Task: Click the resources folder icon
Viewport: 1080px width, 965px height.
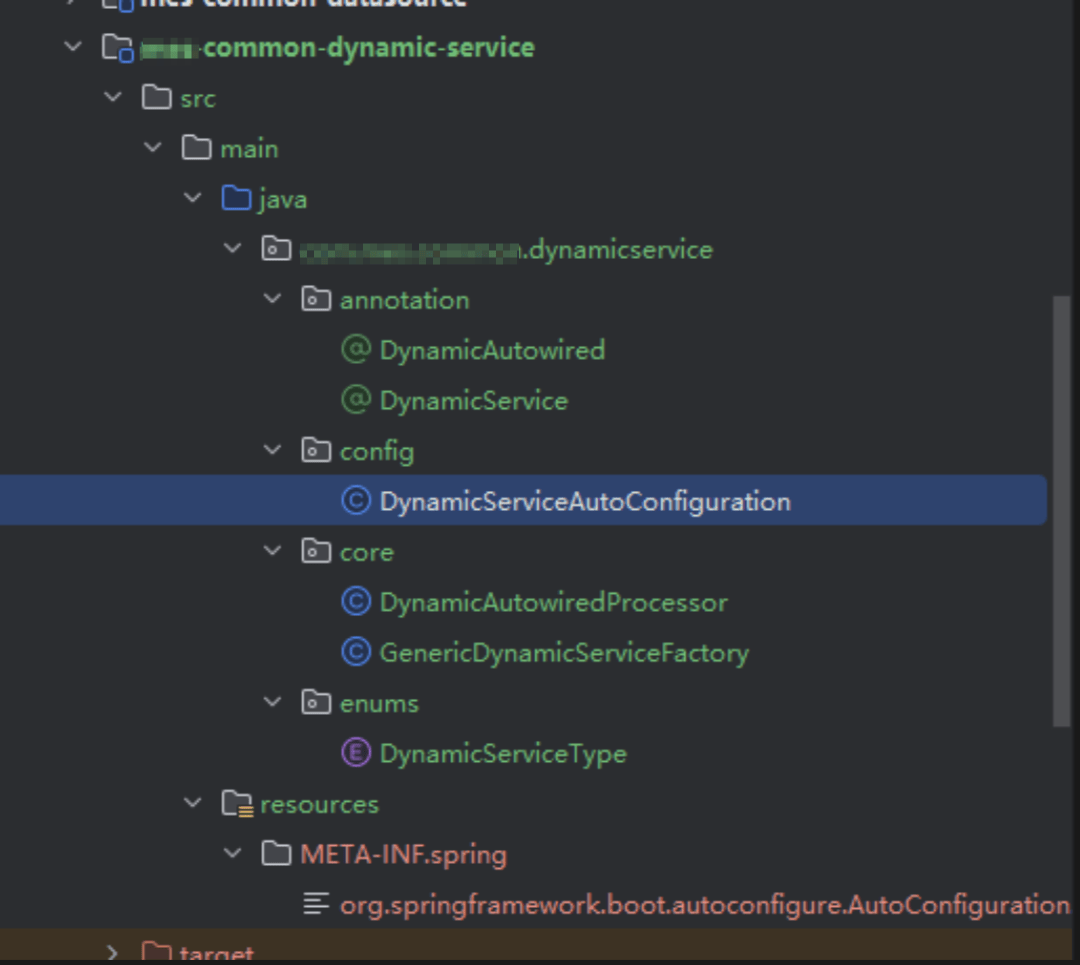Action: point(236,804)
